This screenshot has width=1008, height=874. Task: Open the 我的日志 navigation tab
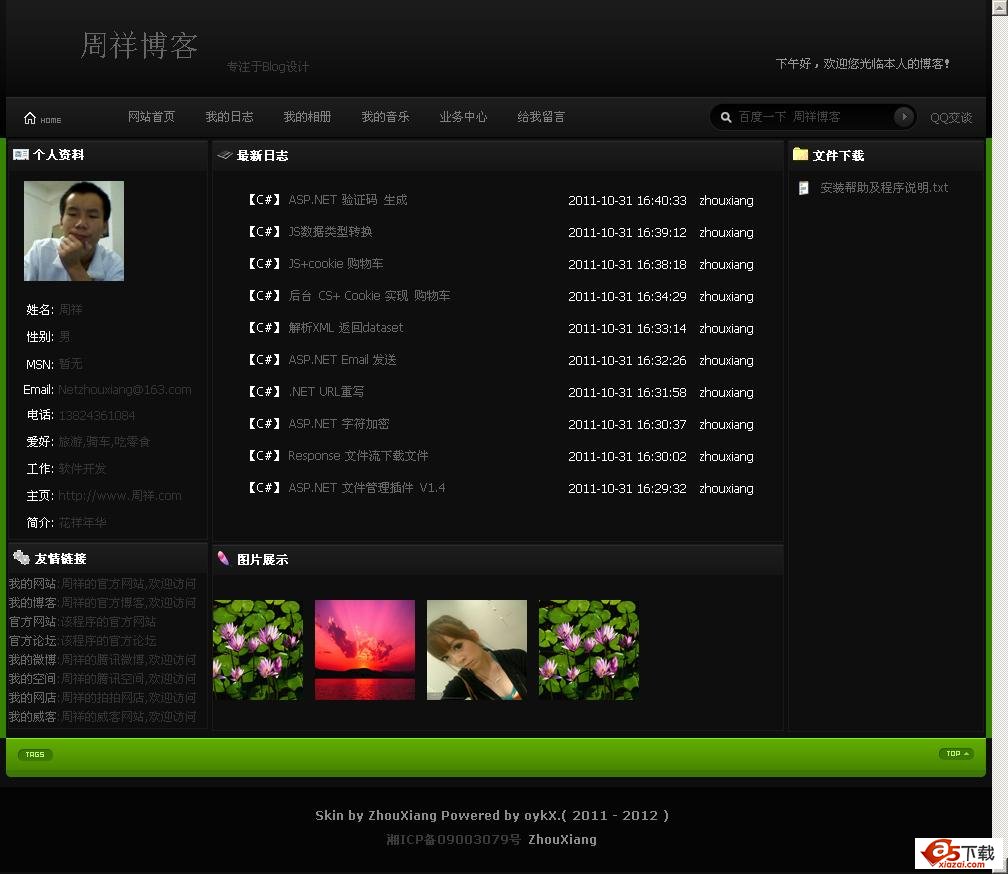pyautogui.click(x=229, y=117)
